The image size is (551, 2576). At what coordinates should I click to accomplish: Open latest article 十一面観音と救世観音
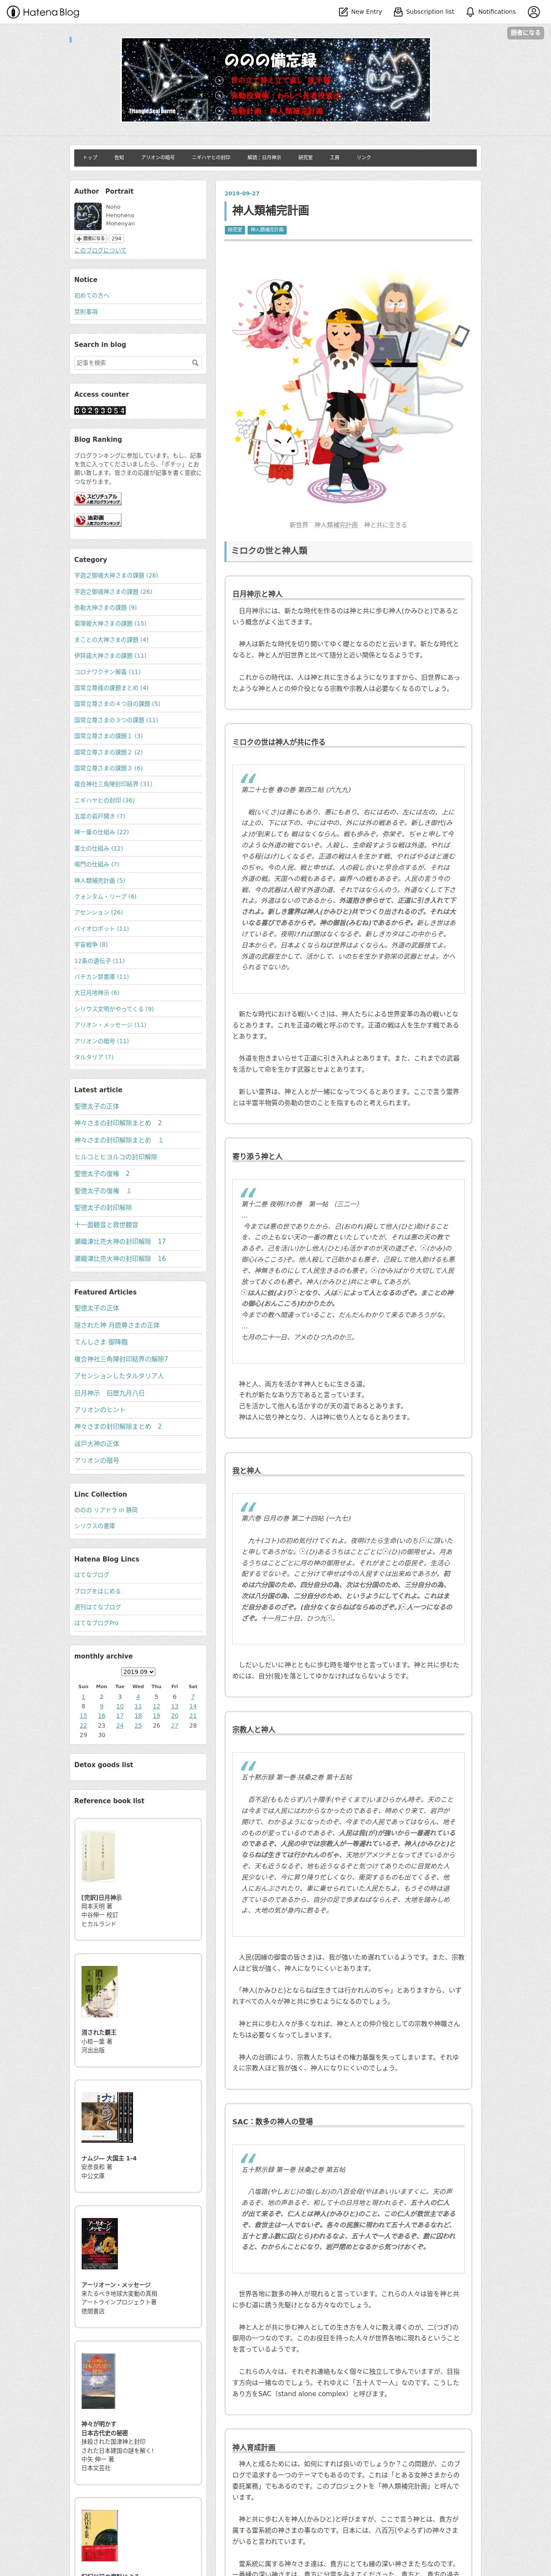pos(106,1224)
